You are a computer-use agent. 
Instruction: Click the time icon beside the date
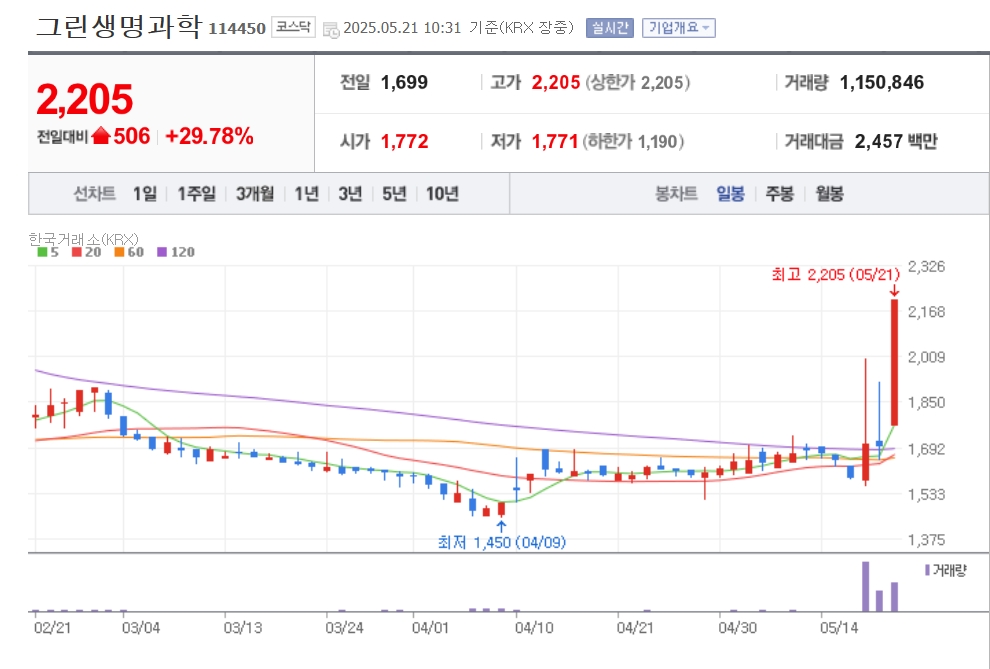pyautogui.click(x=331, y=29)
